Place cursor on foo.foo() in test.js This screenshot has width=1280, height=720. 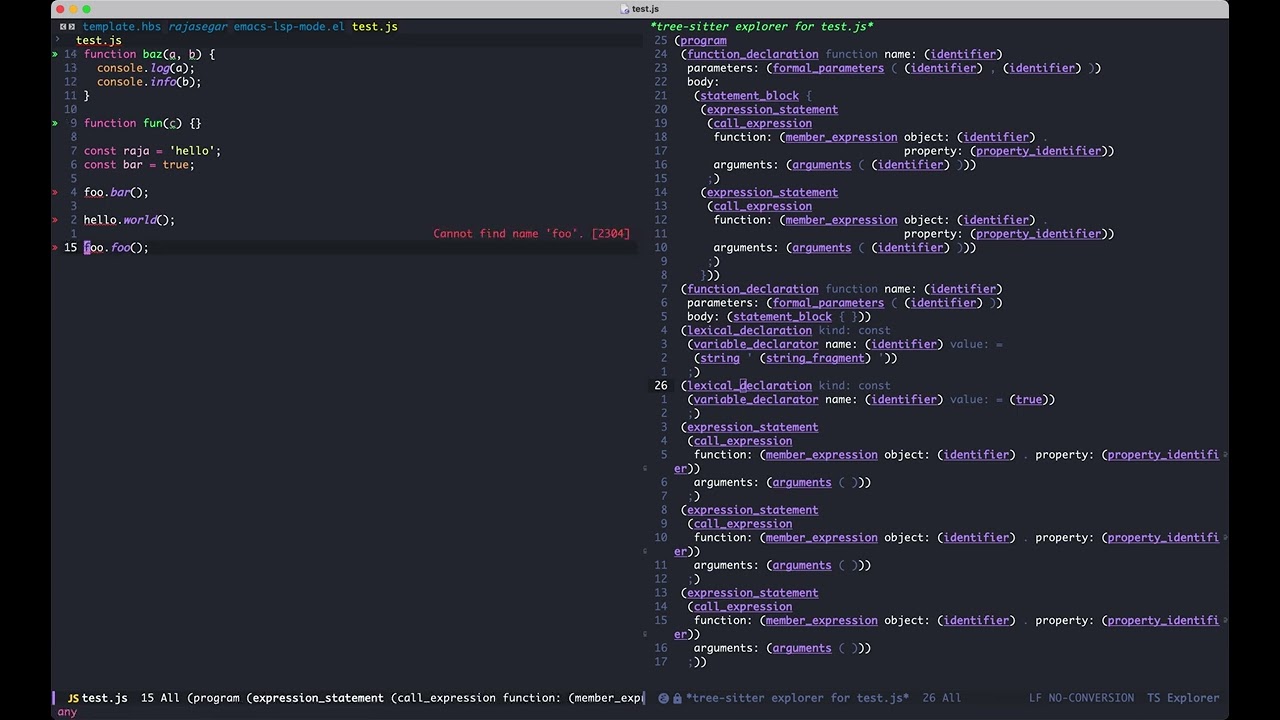(116, 247)
